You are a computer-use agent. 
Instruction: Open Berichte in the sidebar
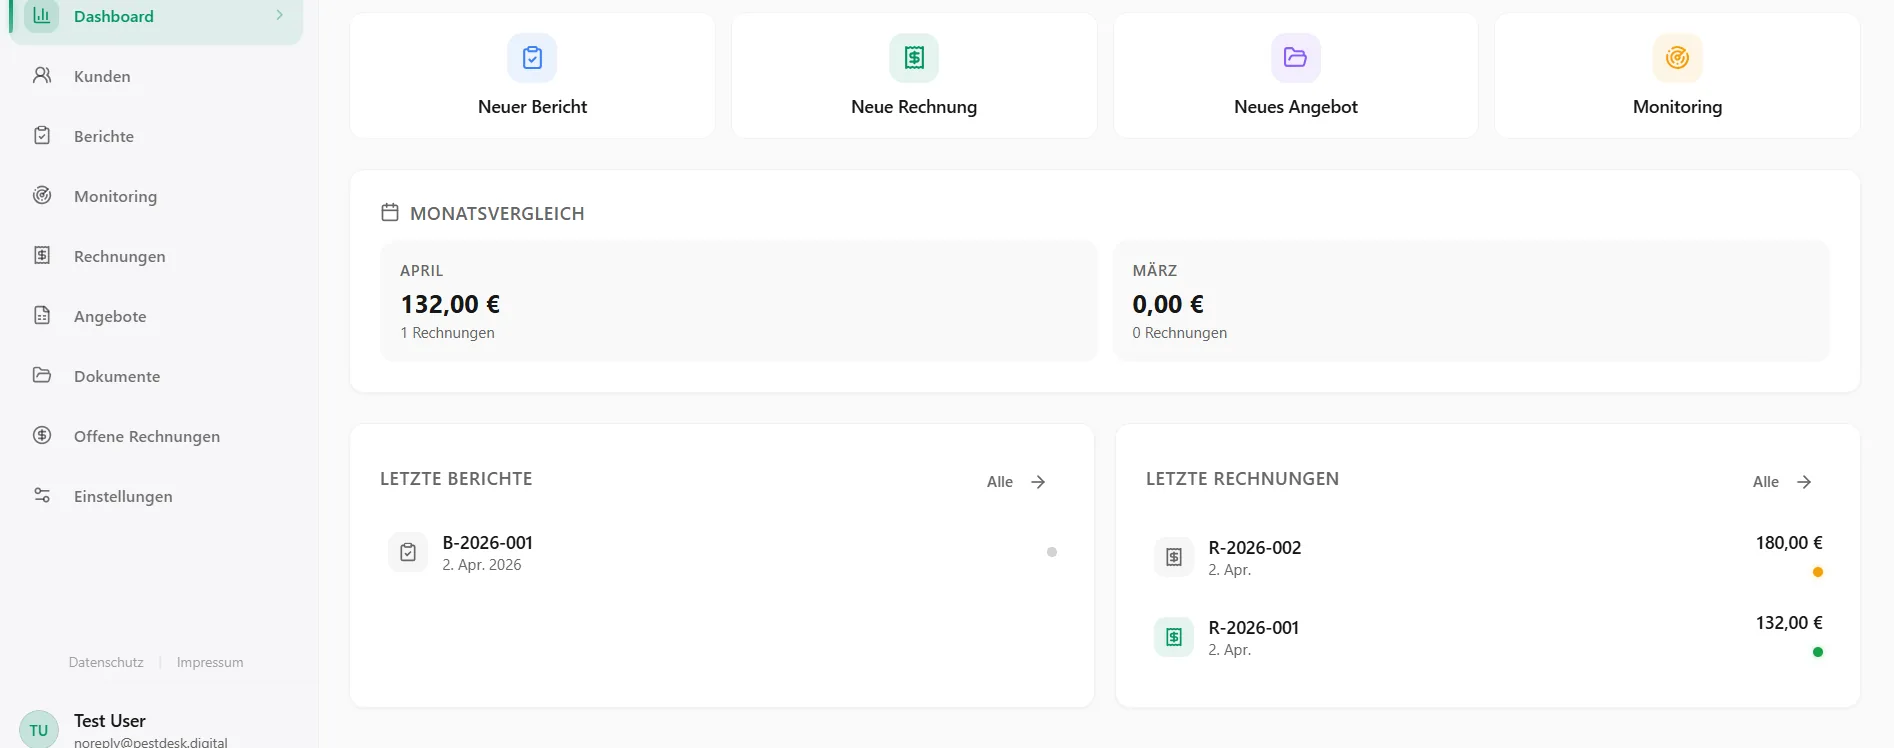click(x=104, y=136)
